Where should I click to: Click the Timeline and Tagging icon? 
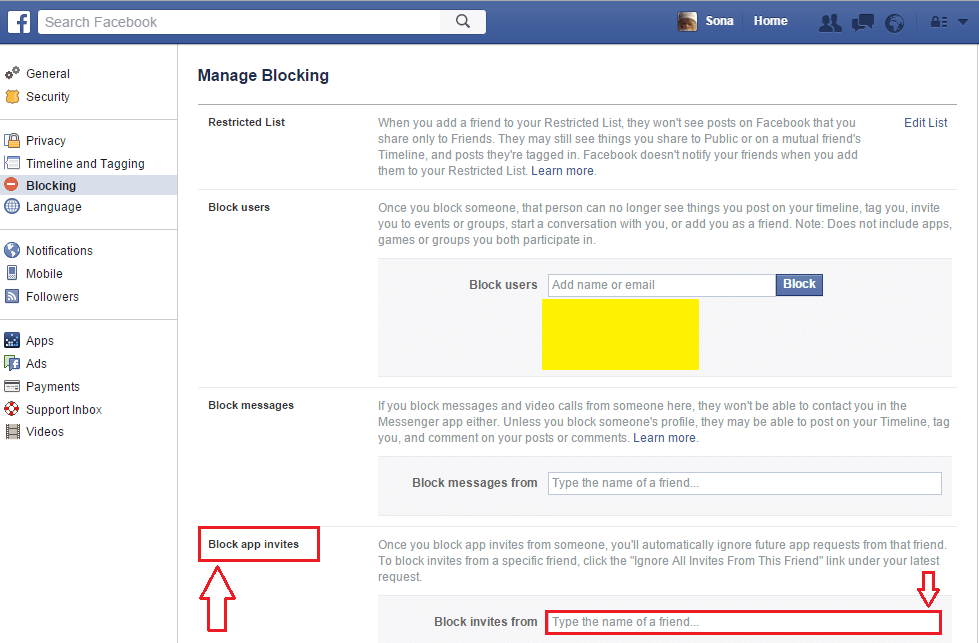(12, 163)
